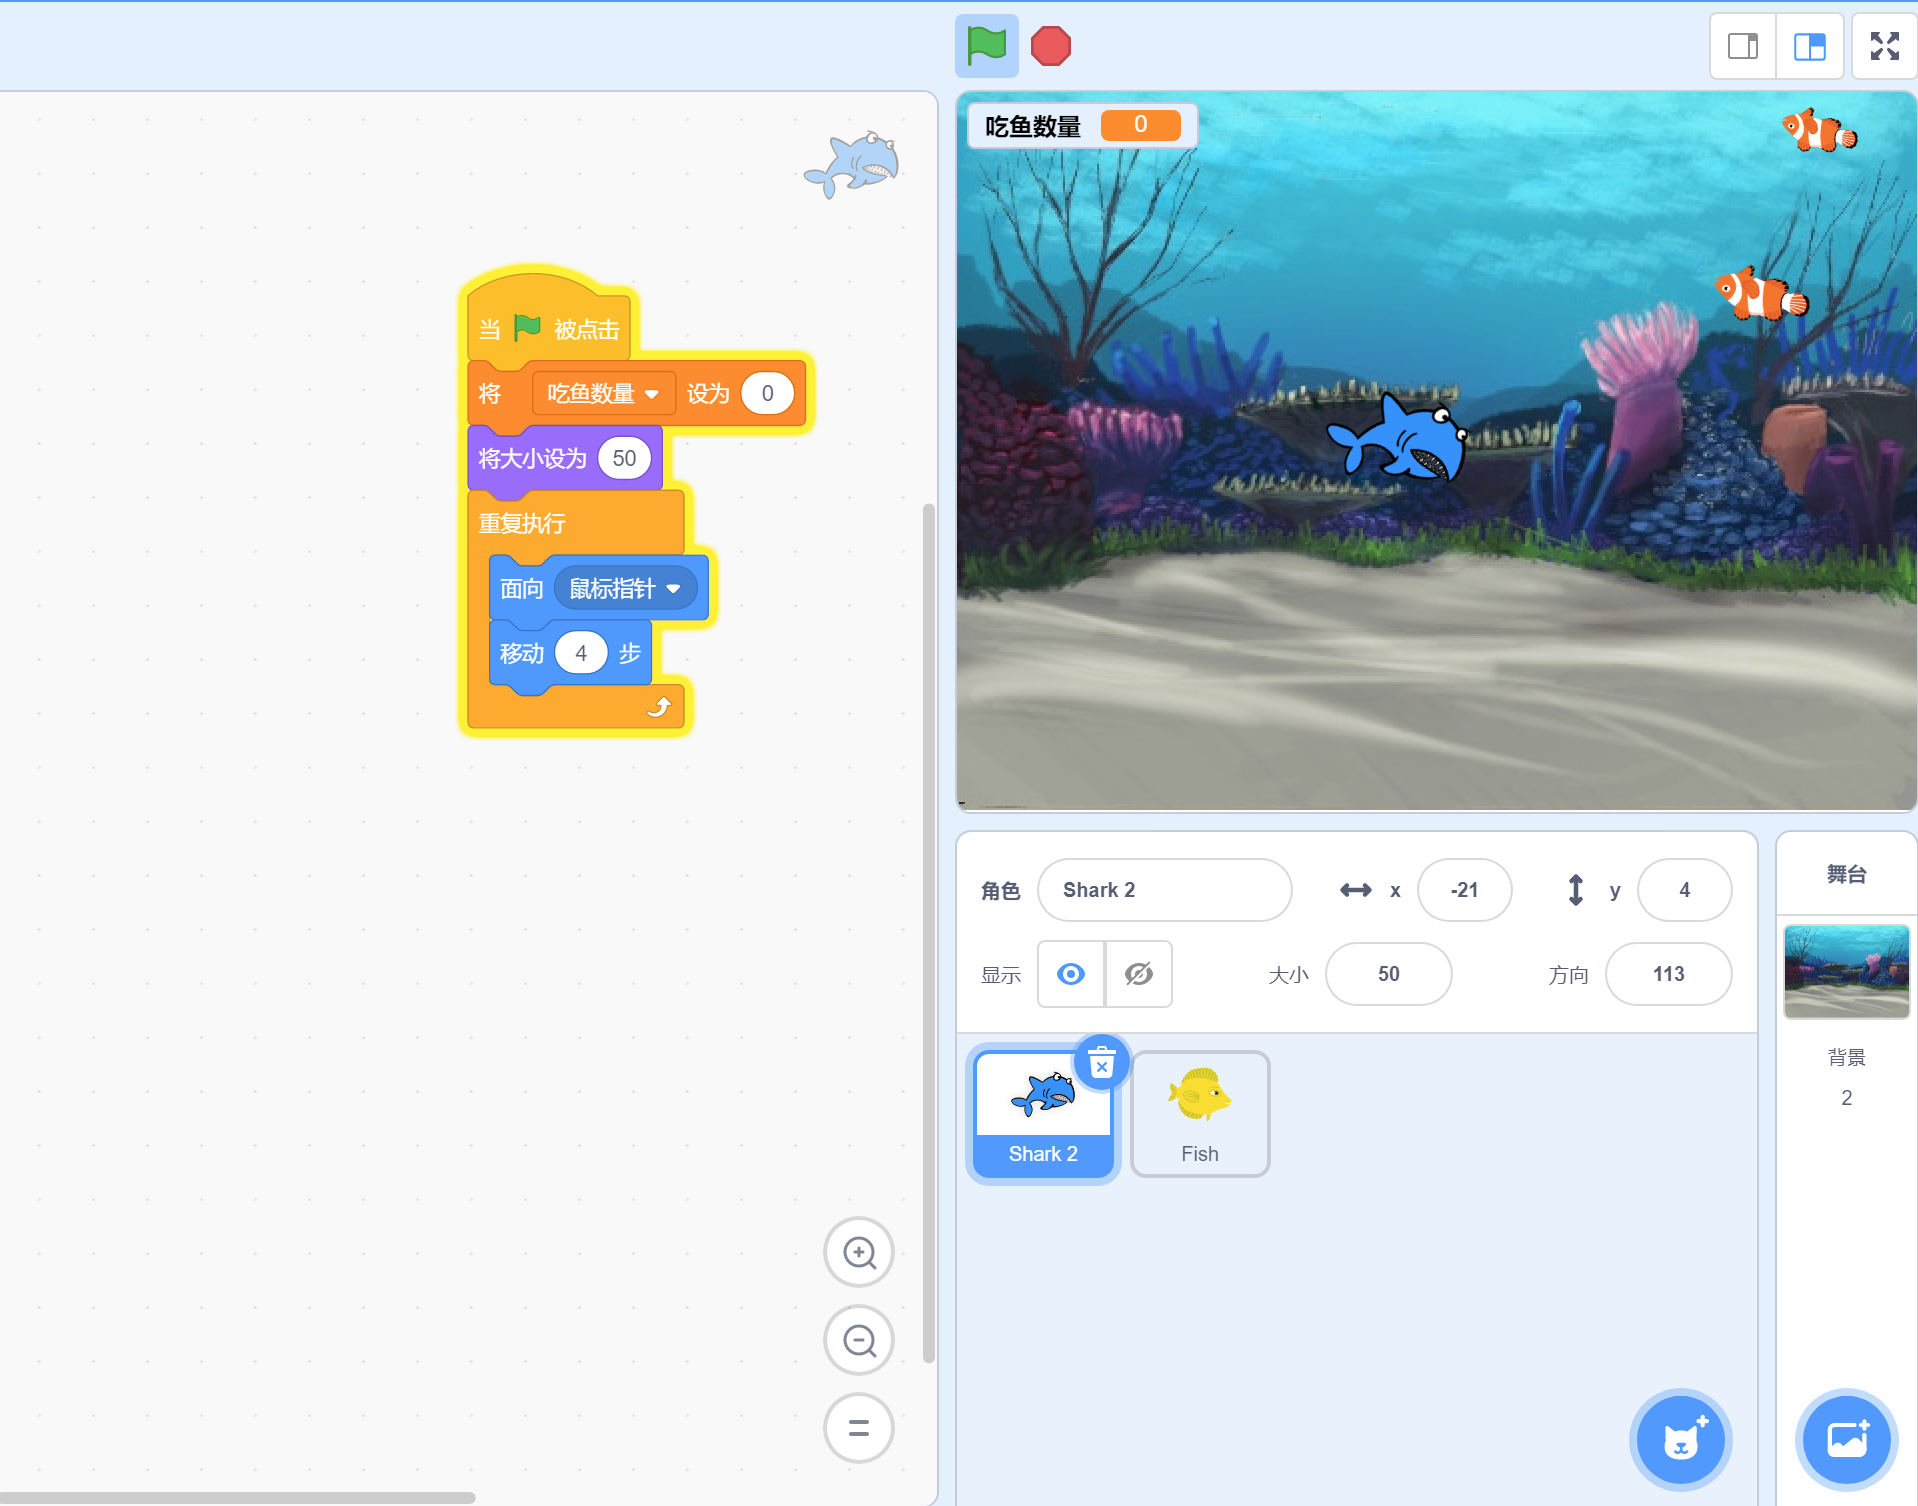Open the 吃鱼数量 variable dropdown
The image size is (1918, 1506).
pos(603,394)
